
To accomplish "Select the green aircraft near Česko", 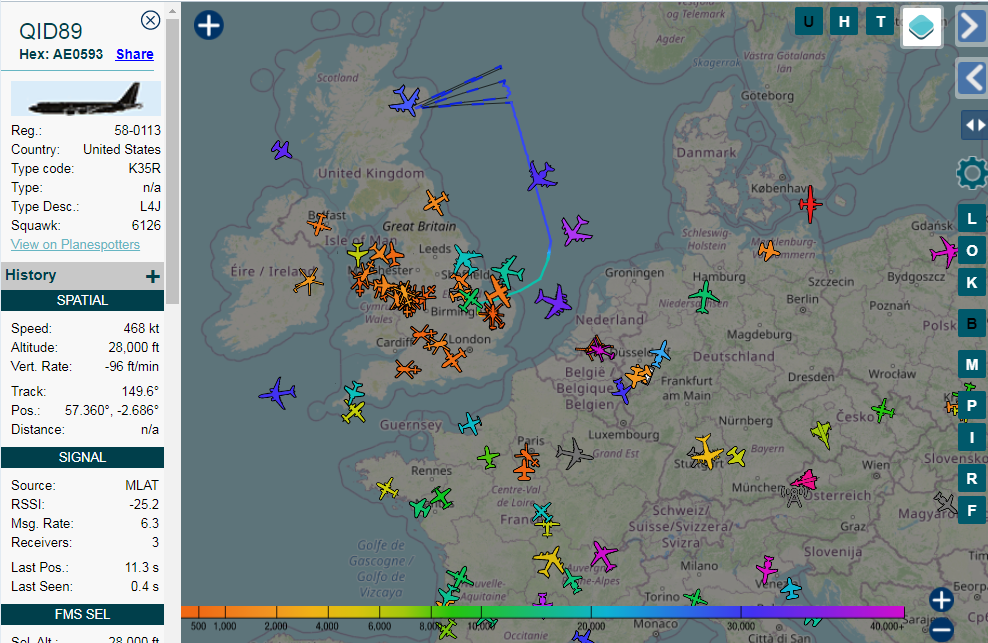I will pyautogui.click(x=883, y=410).
